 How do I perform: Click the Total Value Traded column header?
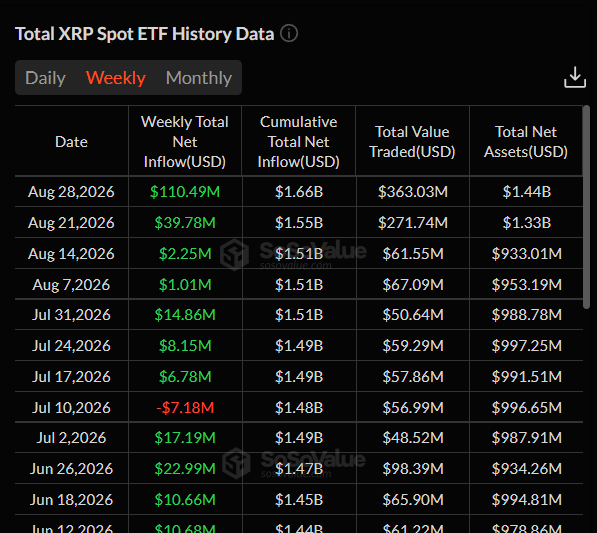[412, 142]
